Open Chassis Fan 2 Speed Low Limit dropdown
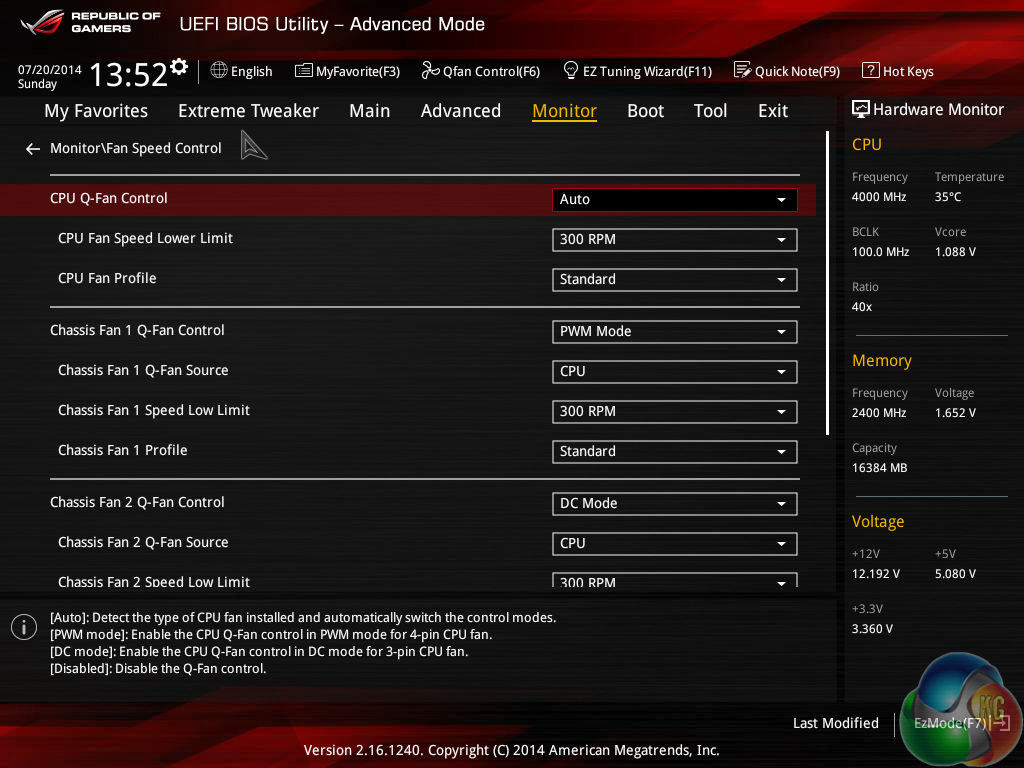 click(675, 580)
